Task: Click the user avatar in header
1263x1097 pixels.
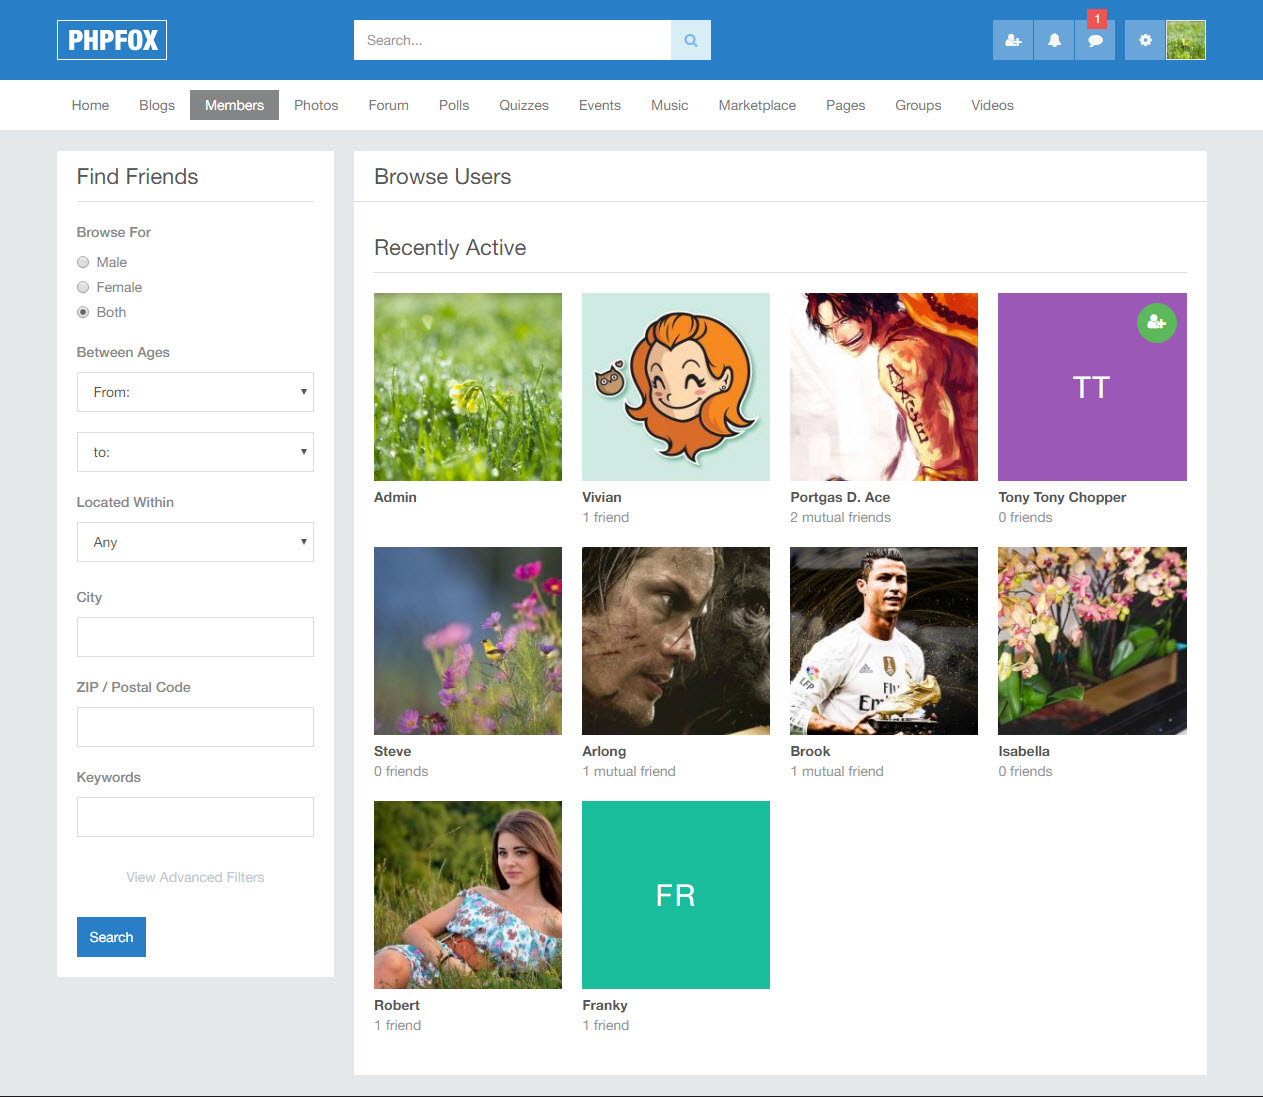Action: tap(1186, 40)
